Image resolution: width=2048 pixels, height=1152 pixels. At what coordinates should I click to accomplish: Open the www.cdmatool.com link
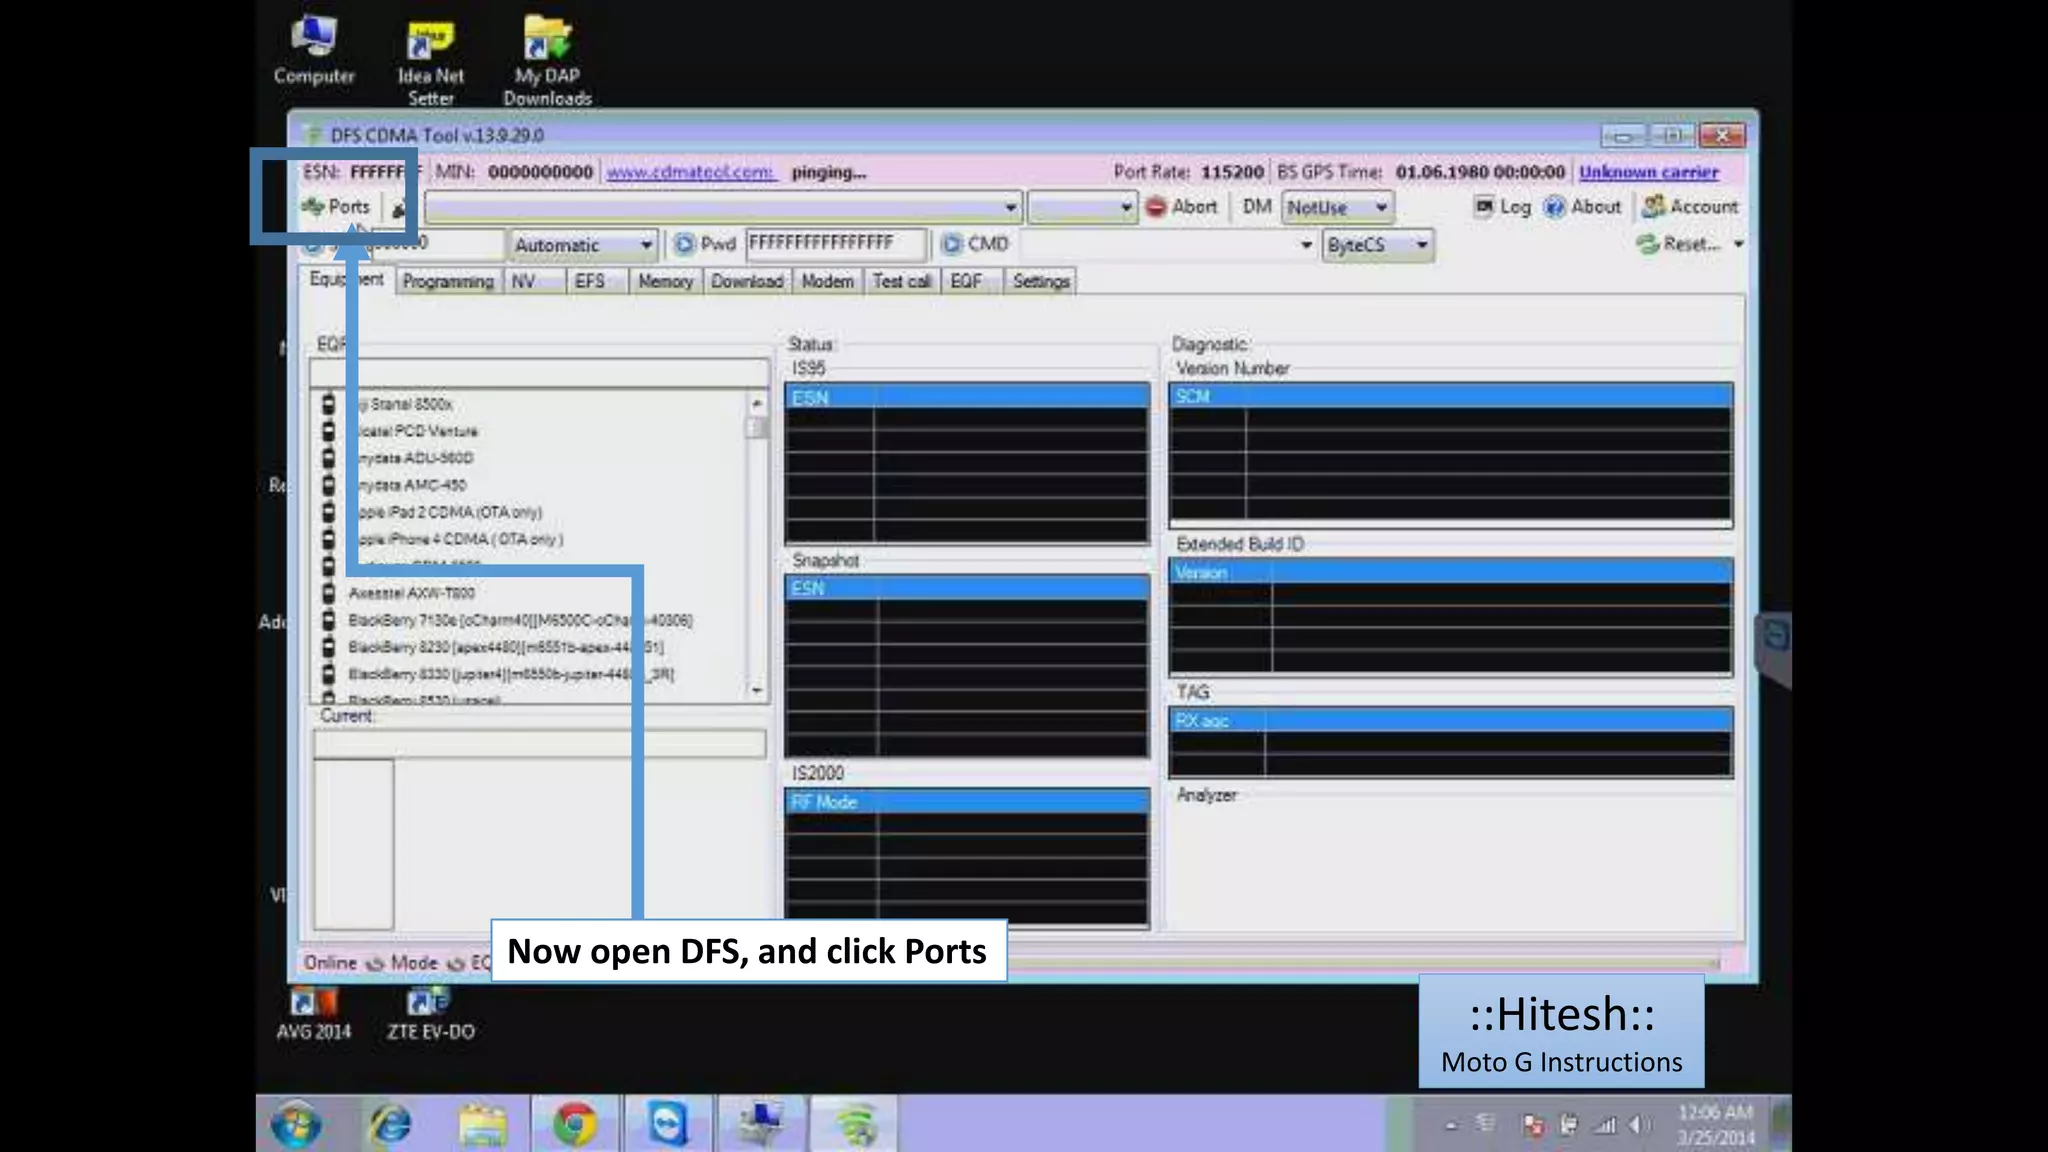point(690,172)
